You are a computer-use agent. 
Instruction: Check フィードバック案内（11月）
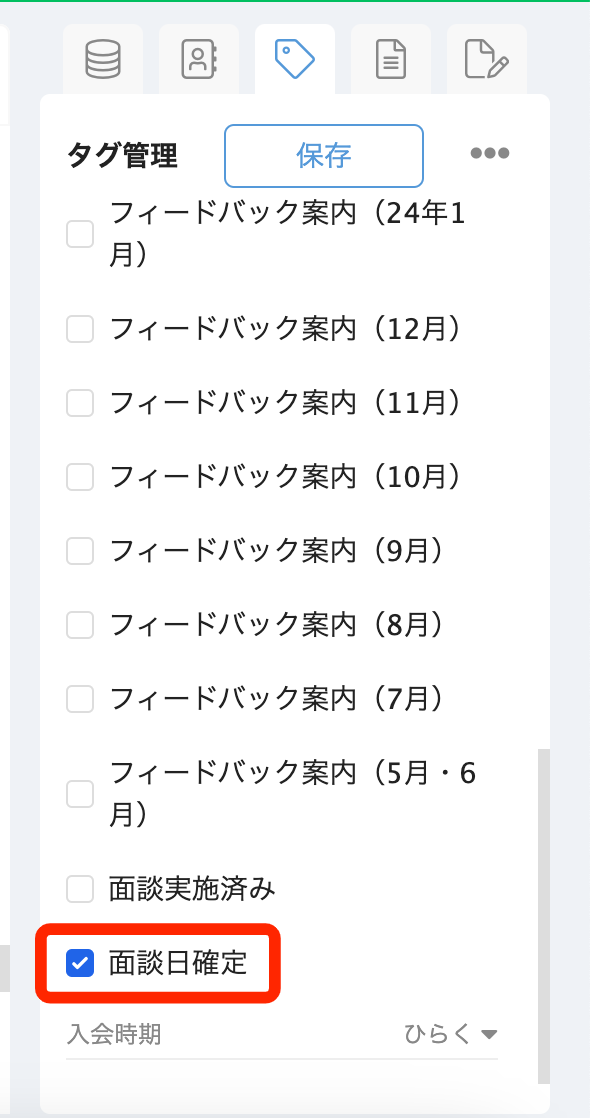79,402
